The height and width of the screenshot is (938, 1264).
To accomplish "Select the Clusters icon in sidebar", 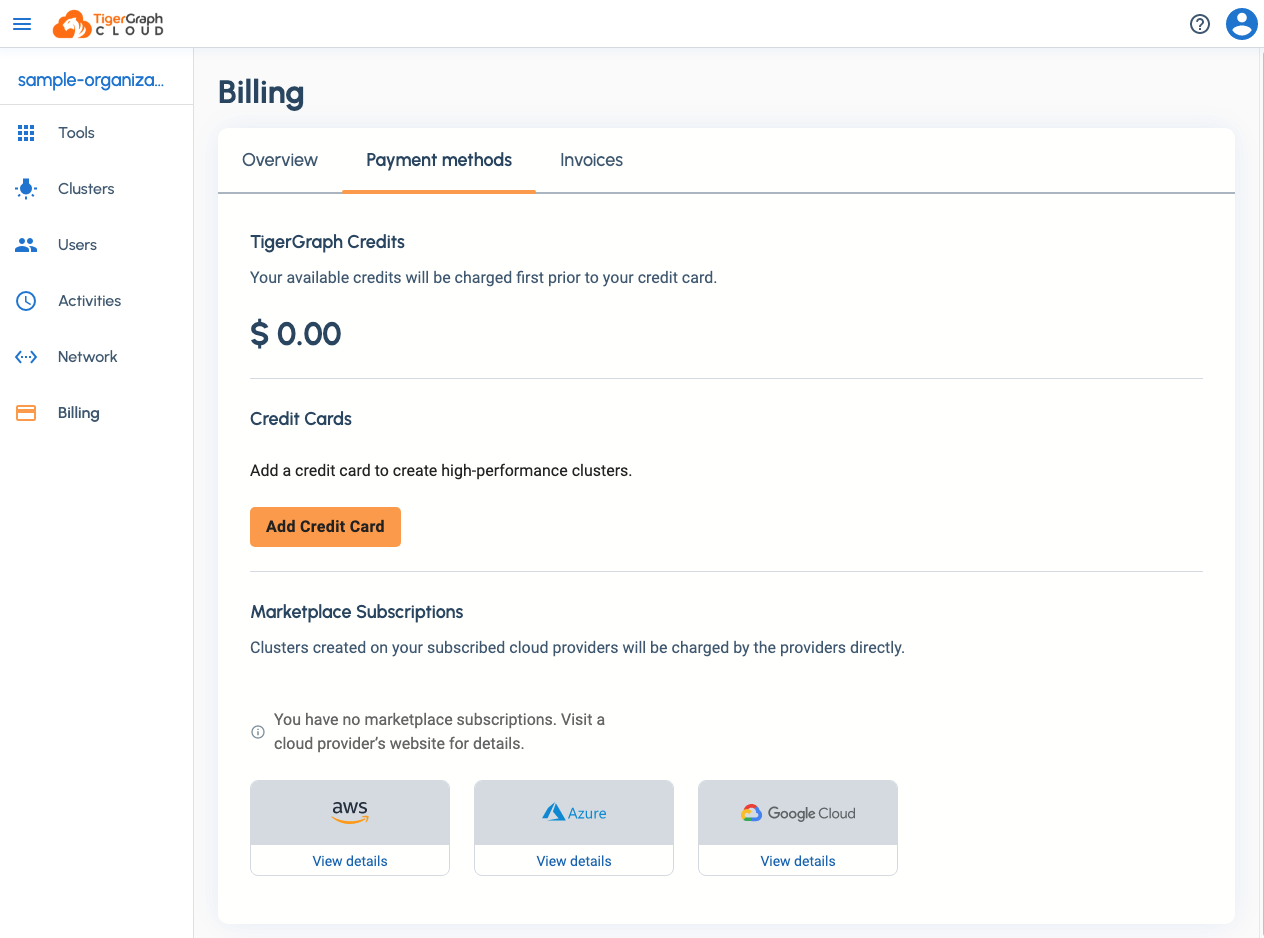I will (x=25, y=188).
